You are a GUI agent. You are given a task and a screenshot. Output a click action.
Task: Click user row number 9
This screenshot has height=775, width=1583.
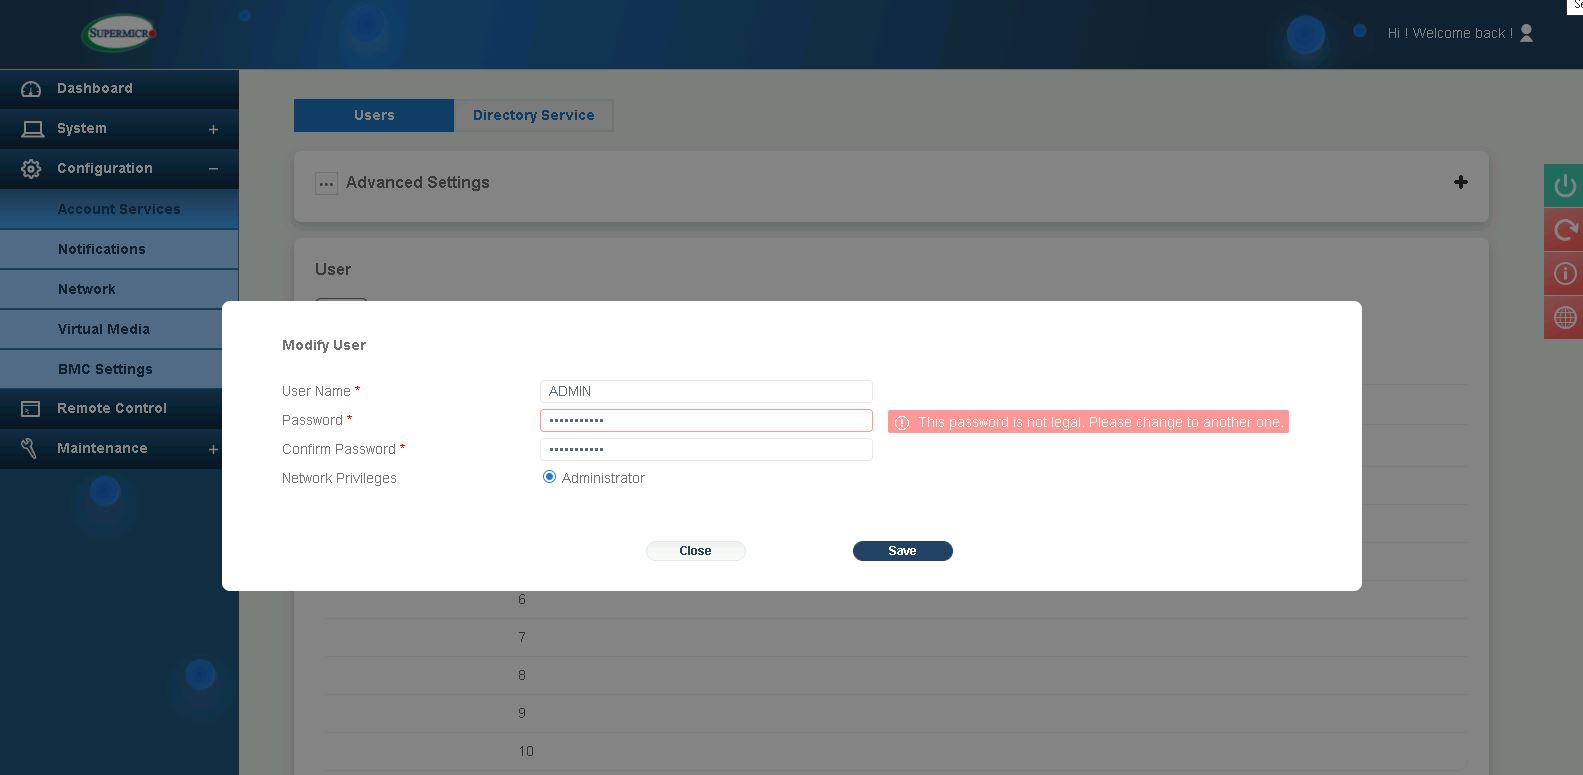[895, 713]
